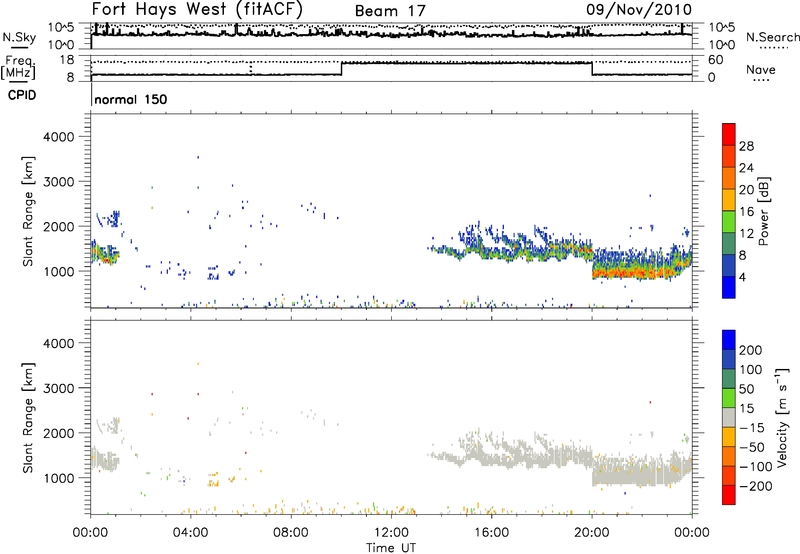Click the '20:00' time axis tick label

(x=591, y=533)
